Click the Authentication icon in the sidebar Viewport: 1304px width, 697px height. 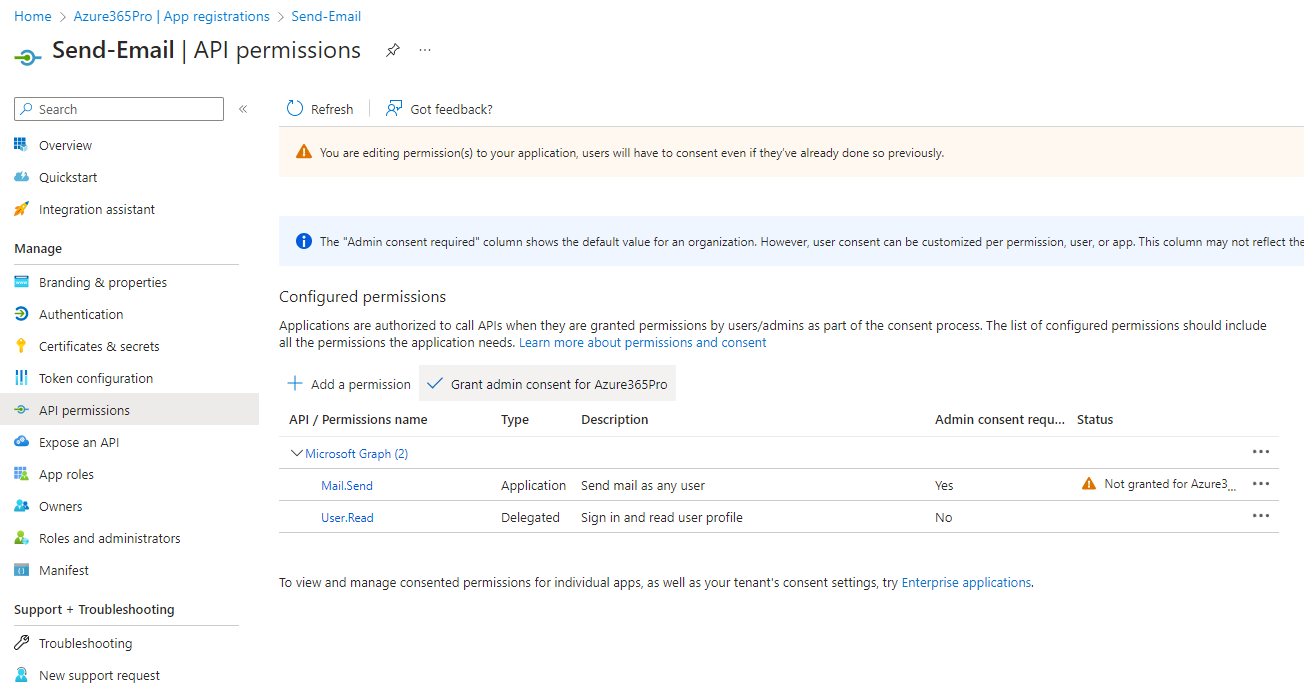[x=21, y=314]
